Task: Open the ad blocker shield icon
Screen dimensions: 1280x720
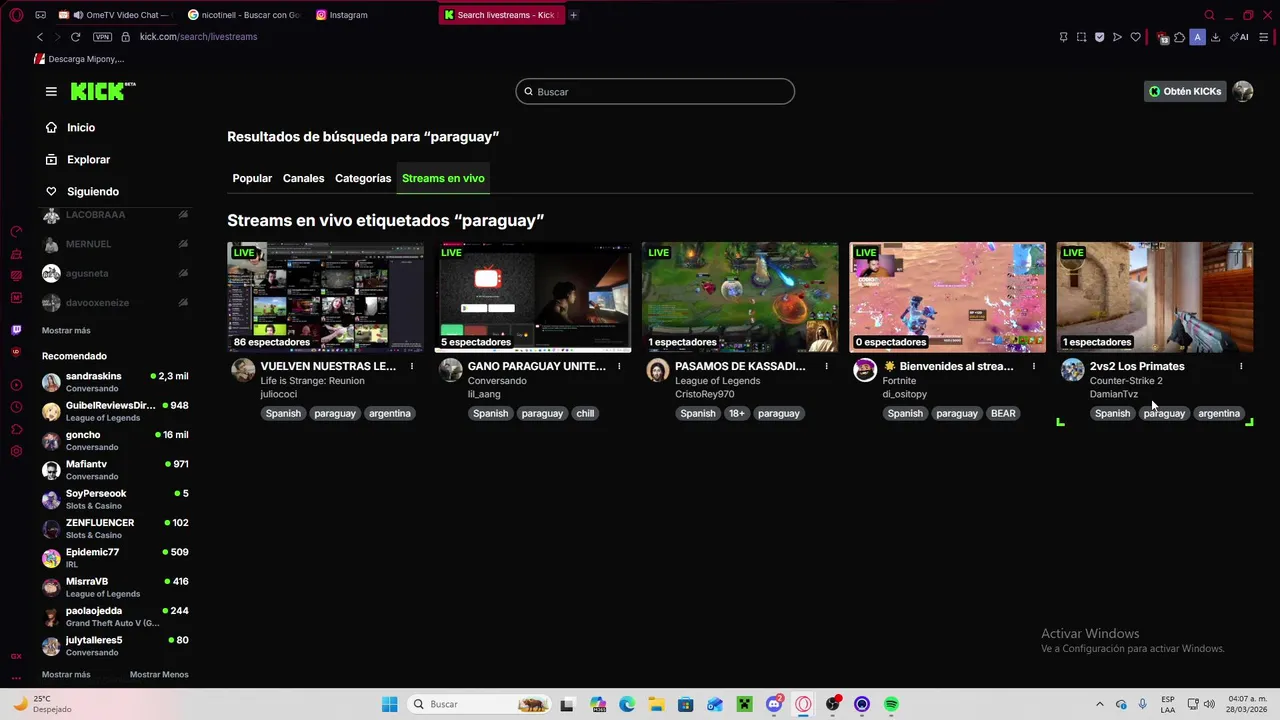Action: (1099, 37)
